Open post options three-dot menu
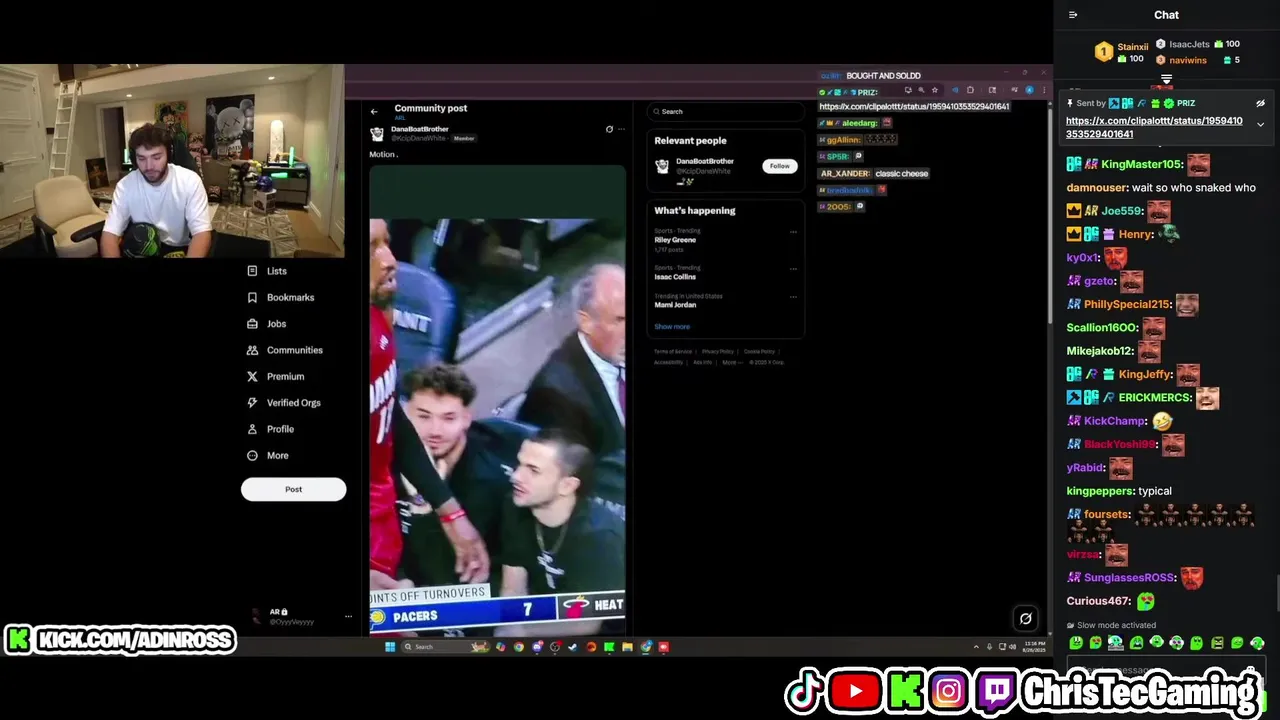The image size is (1280, 720). pyautogui.click(x=621, y=129)
